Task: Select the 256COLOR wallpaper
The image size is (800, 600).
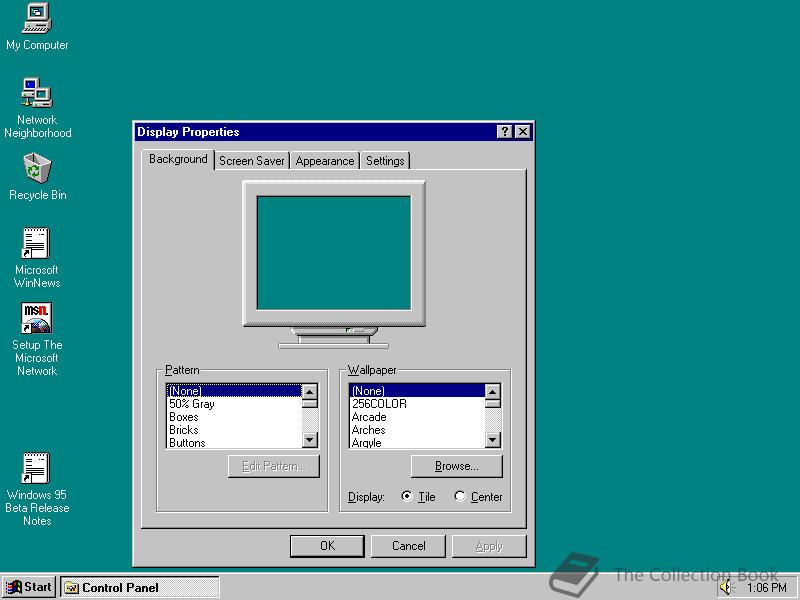Action: click(417, 404)
